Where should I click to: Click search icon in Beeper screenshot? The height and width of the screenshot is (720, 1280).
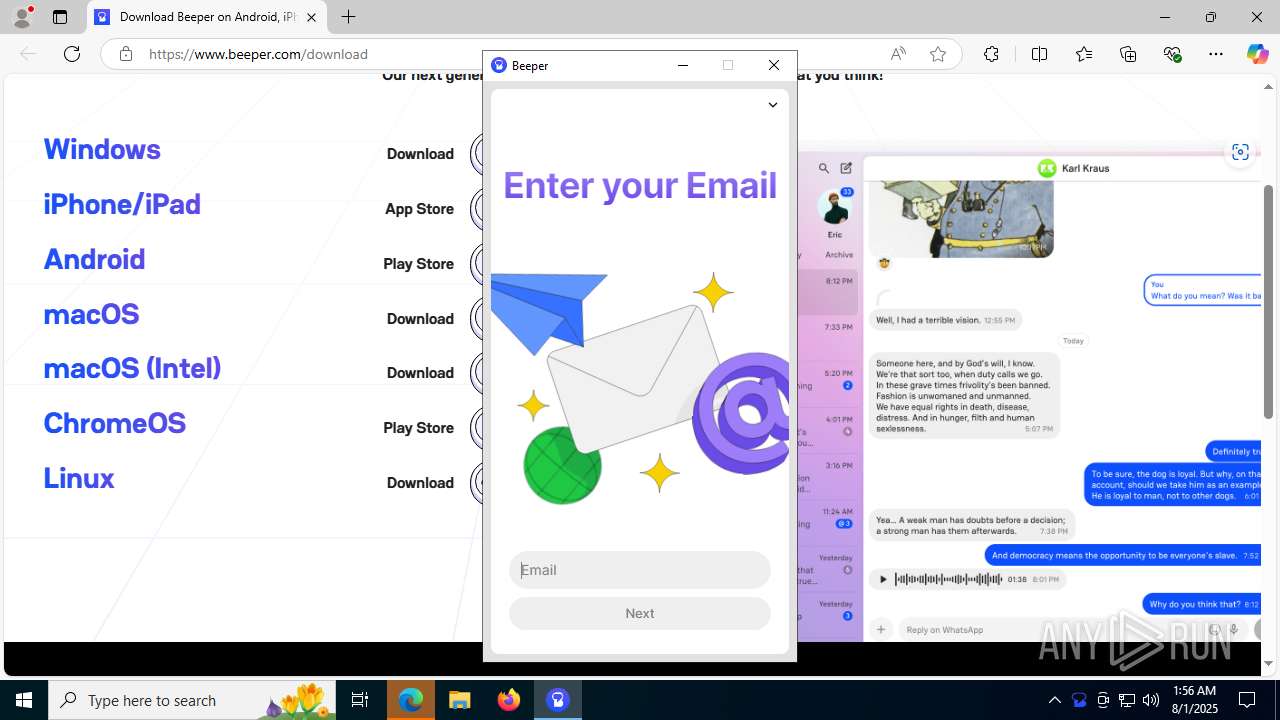(824, 169)
